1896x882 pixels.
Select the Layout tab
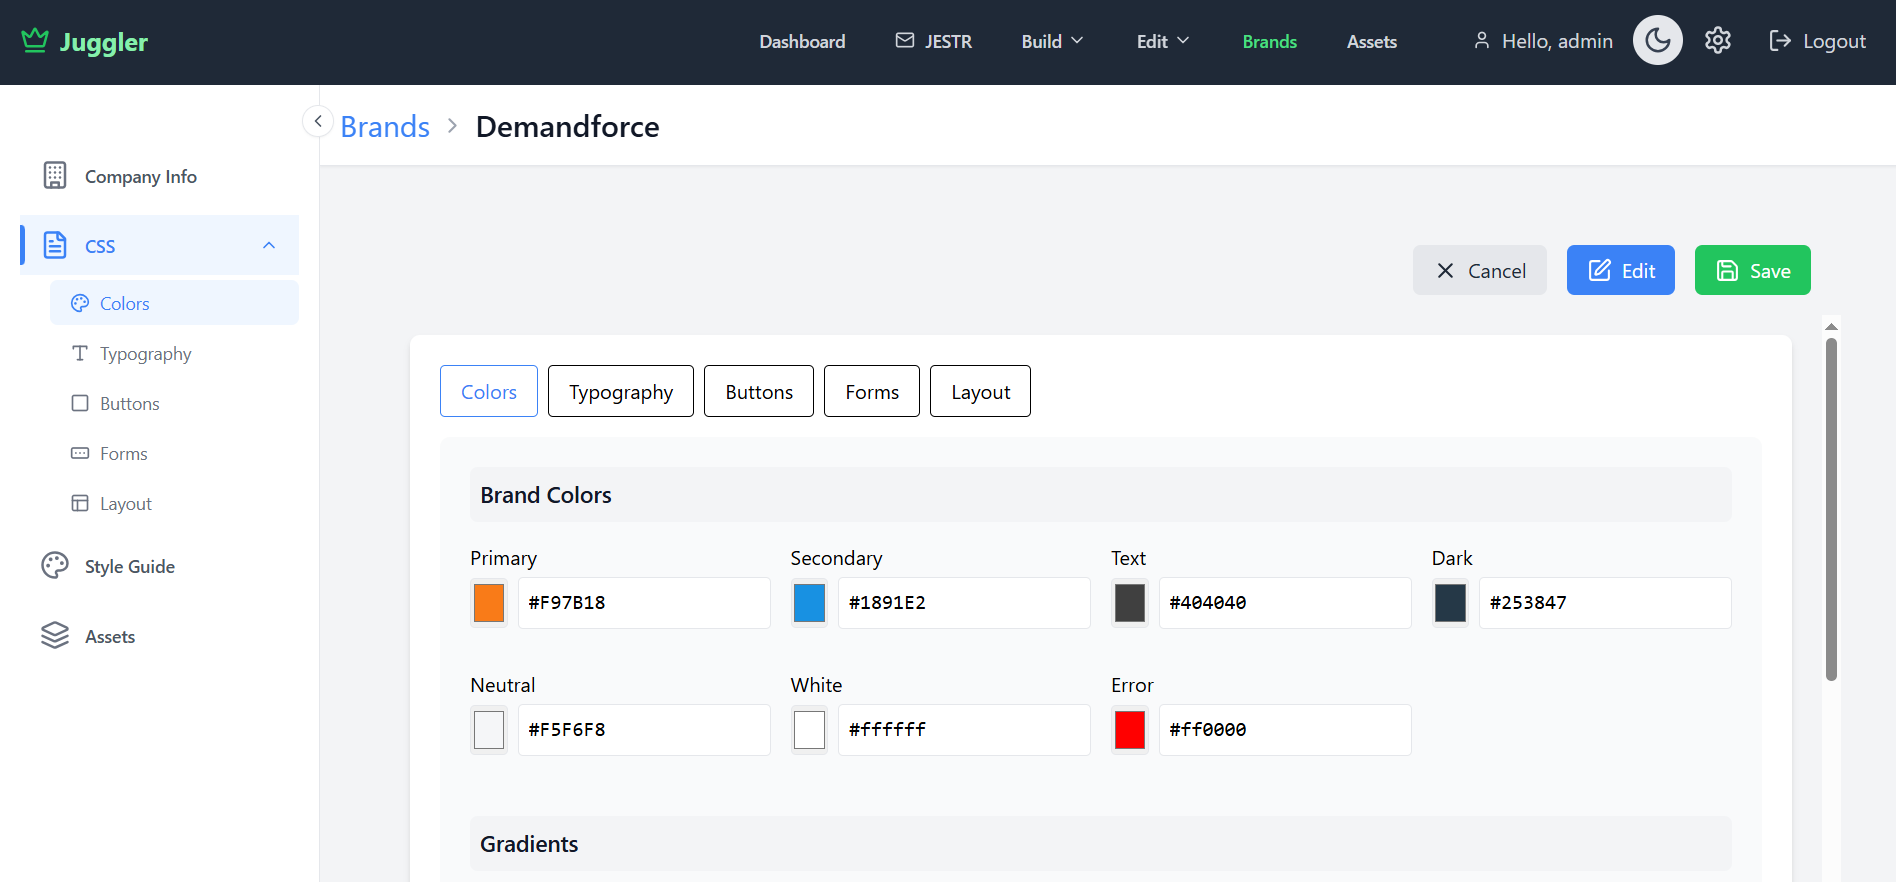click(980, 392)
